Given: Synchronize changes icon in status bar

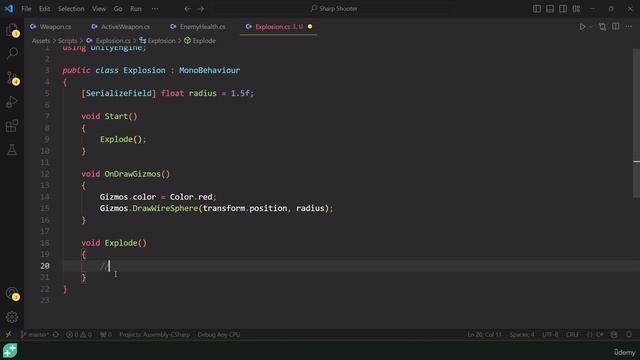Looking at the screenshot, I should [x=56, y=334].
